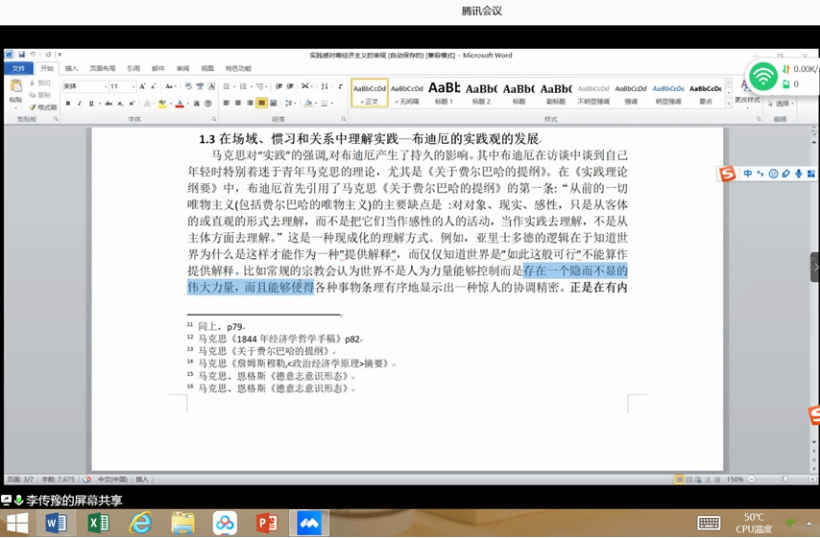Click the yellow text highlight color icon
Image resolution: width=820 pixels, height=538 pixels.
pos(161,103)
